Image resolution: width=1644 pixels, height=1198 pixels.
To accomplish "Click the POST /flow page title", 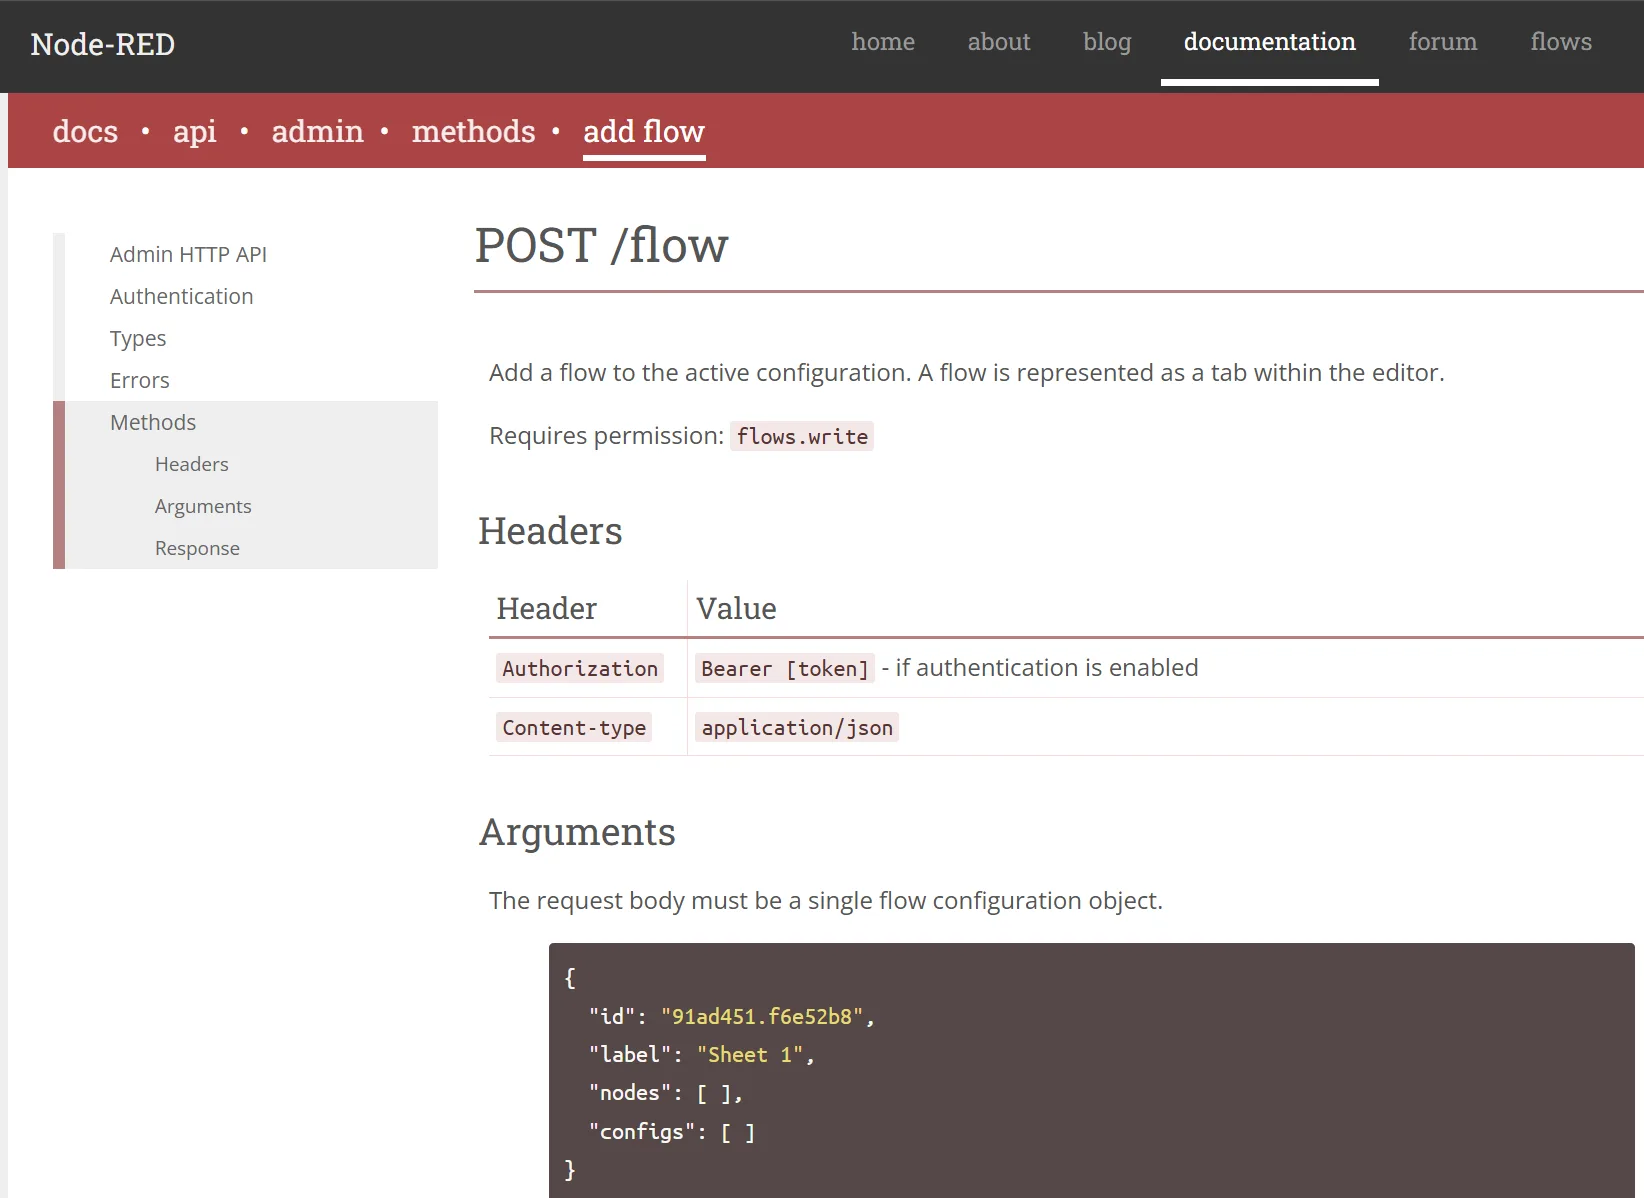I will coord(602,245).
